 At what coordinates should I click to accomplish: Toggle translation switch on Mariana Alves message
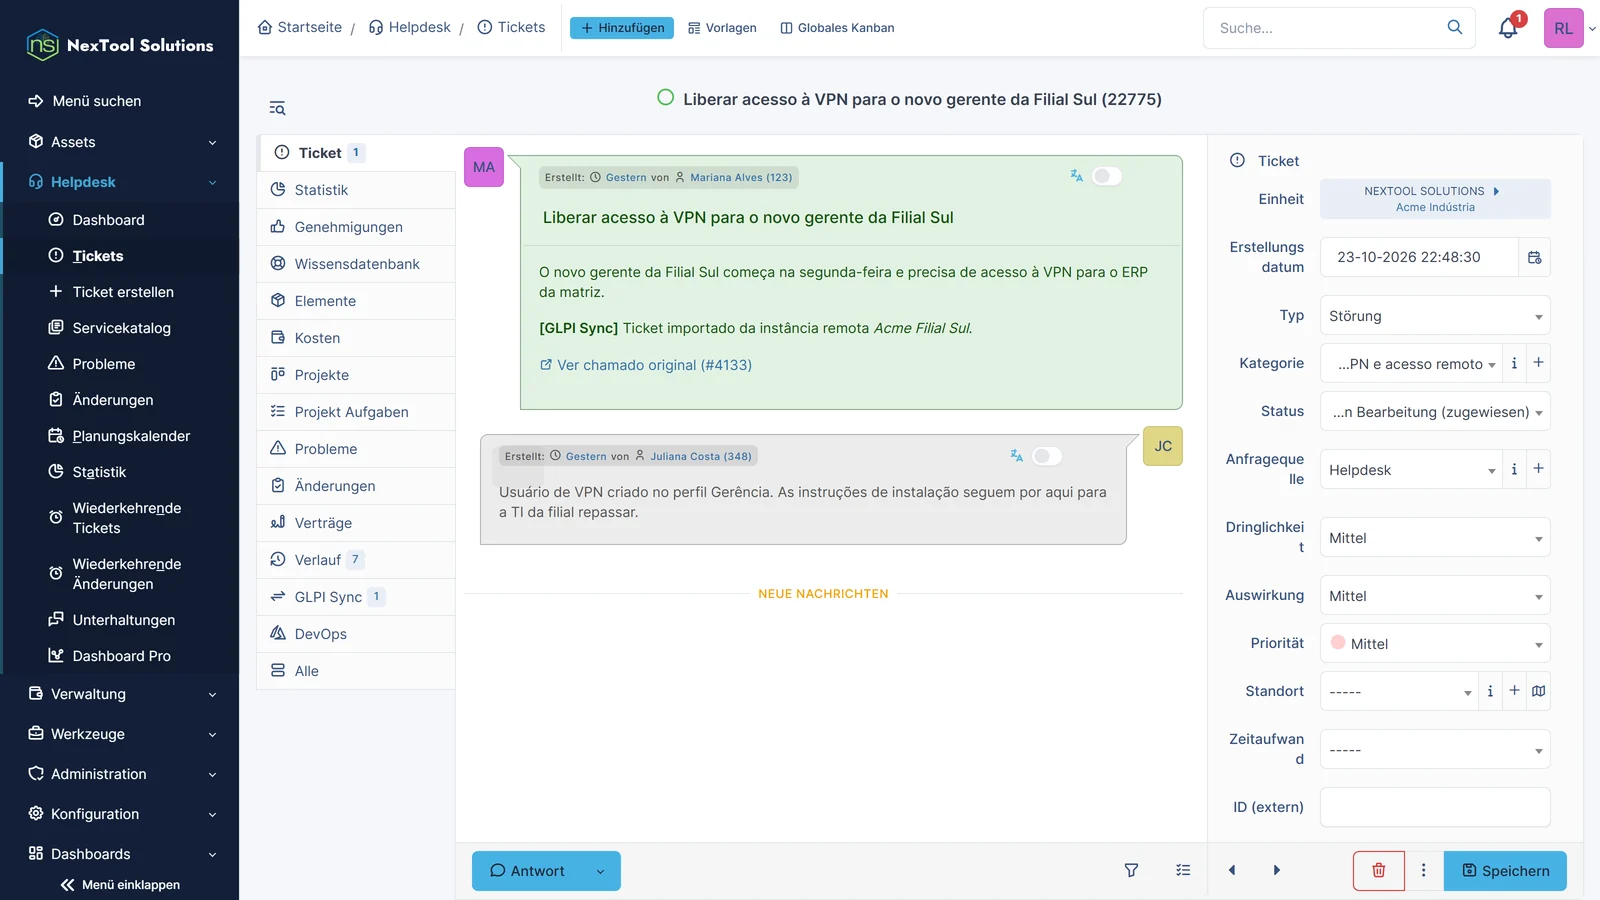pos(1106,176)
